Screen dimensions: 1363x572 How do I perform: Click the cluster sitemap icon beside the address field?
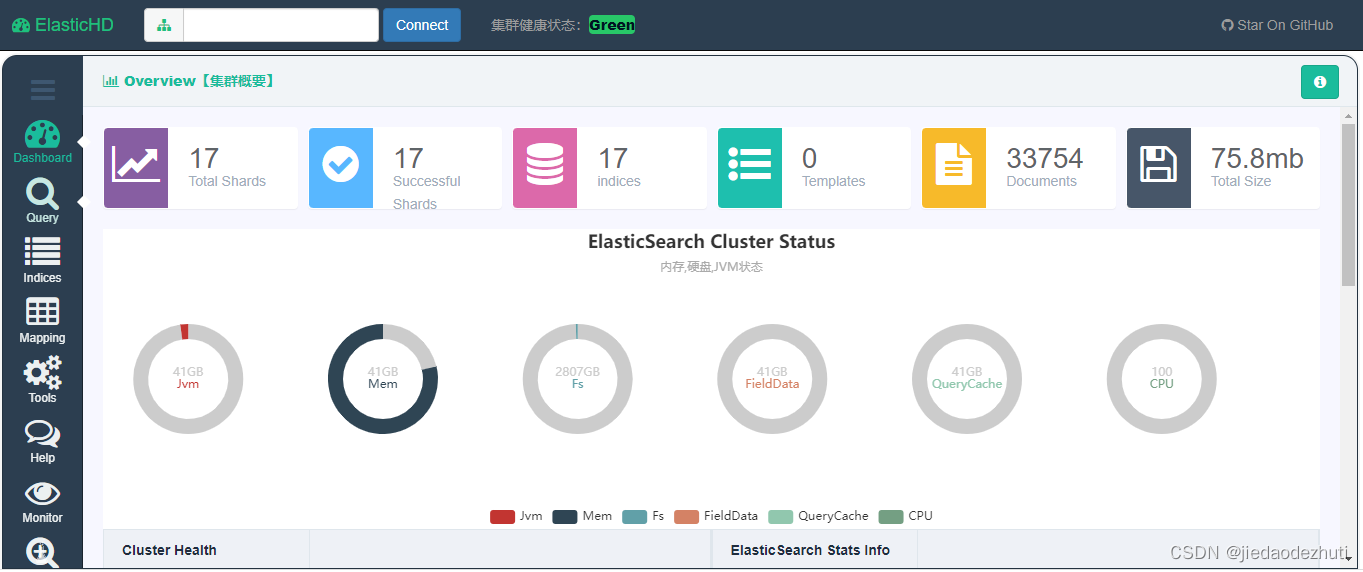pyautogui.click(x=164, y=25)
